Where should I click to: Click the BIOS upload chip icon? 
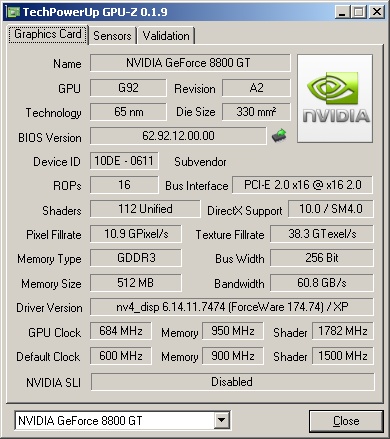[279, 136]
